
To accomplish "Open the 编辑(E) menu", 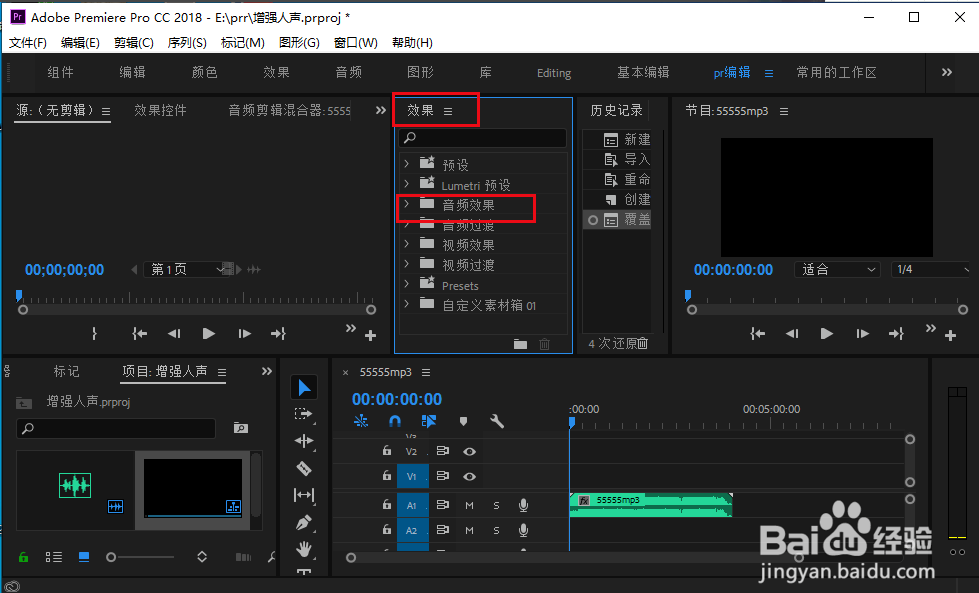I will pos(80,42).
